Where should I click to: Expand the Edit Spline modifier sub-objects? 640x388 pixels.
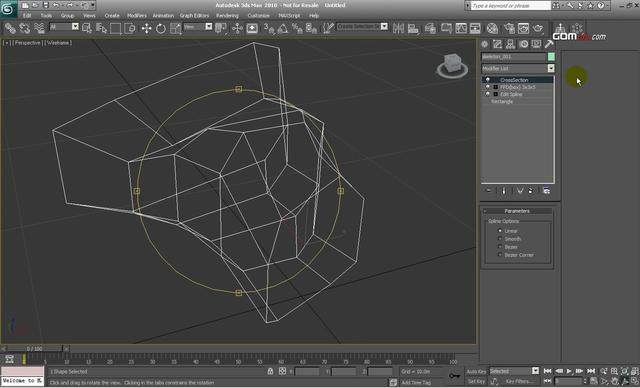point(496,94)
